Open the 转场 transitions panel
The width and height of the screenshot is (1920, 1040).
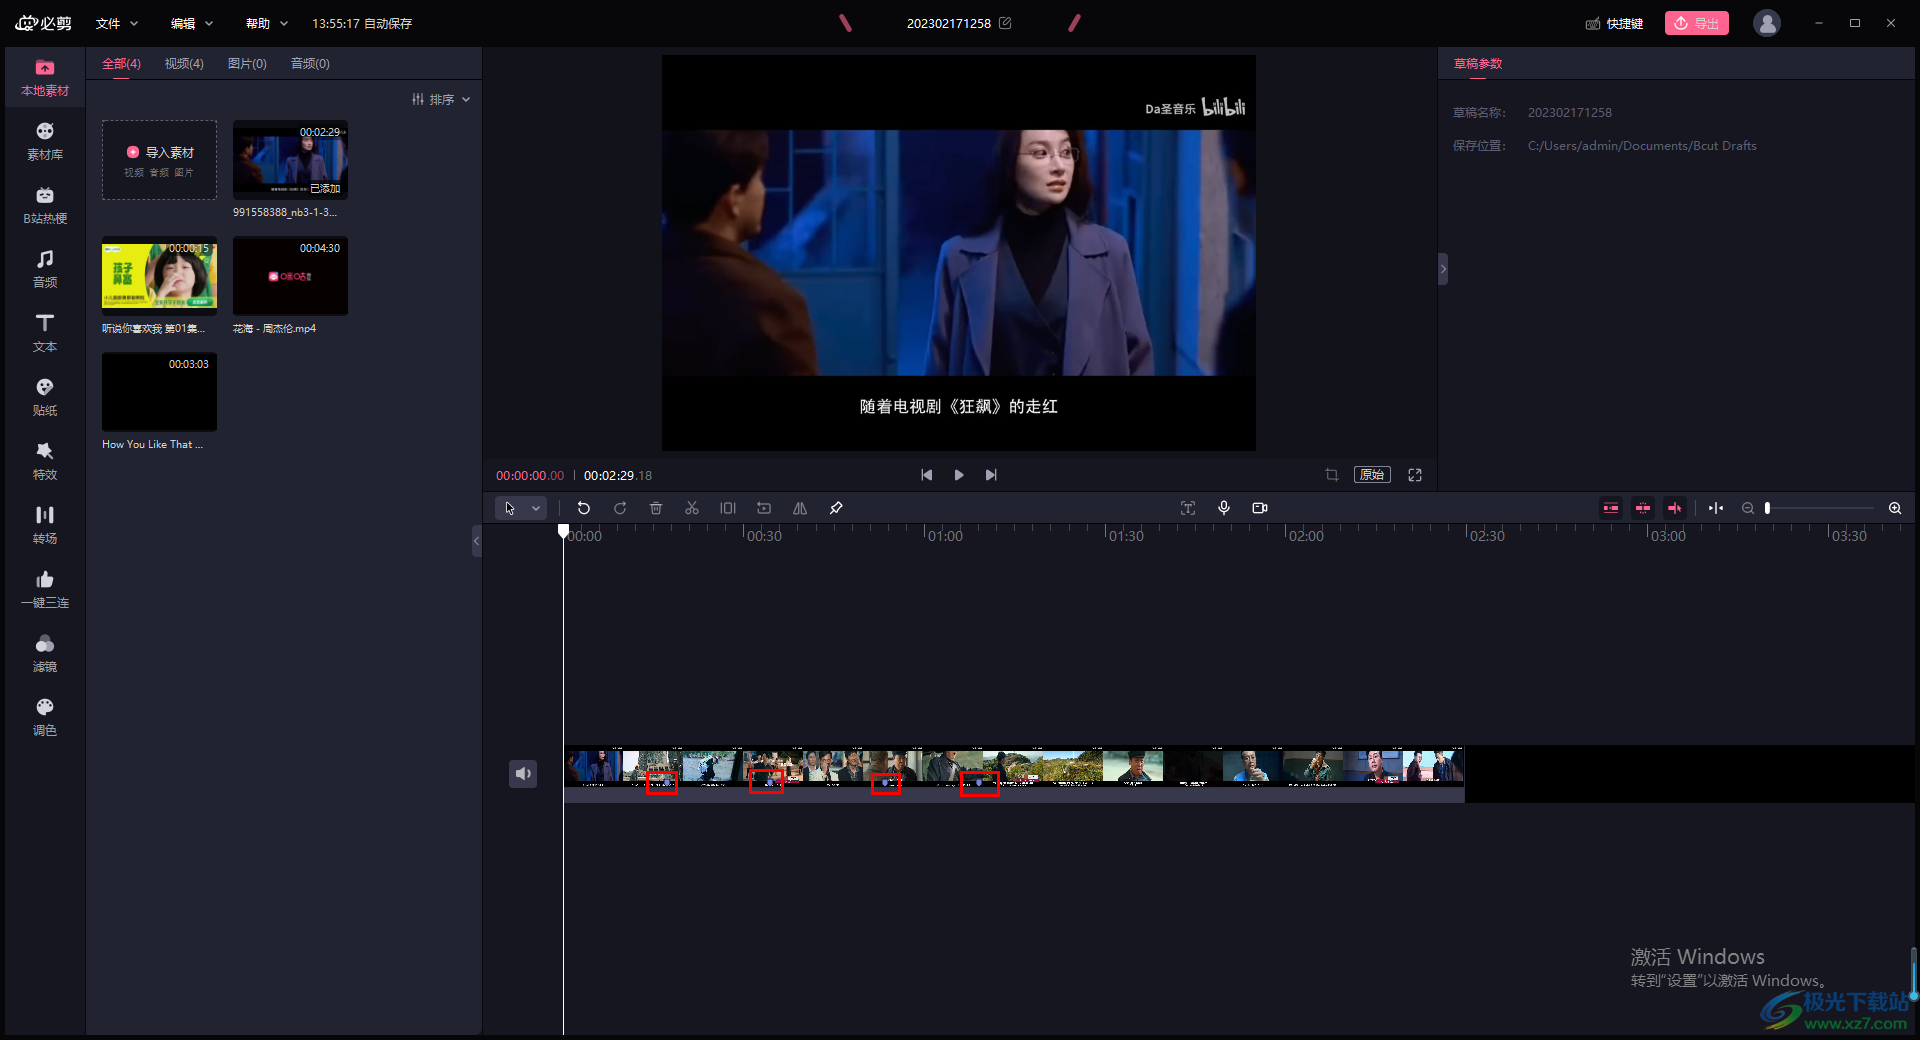[x=45, y=526]
